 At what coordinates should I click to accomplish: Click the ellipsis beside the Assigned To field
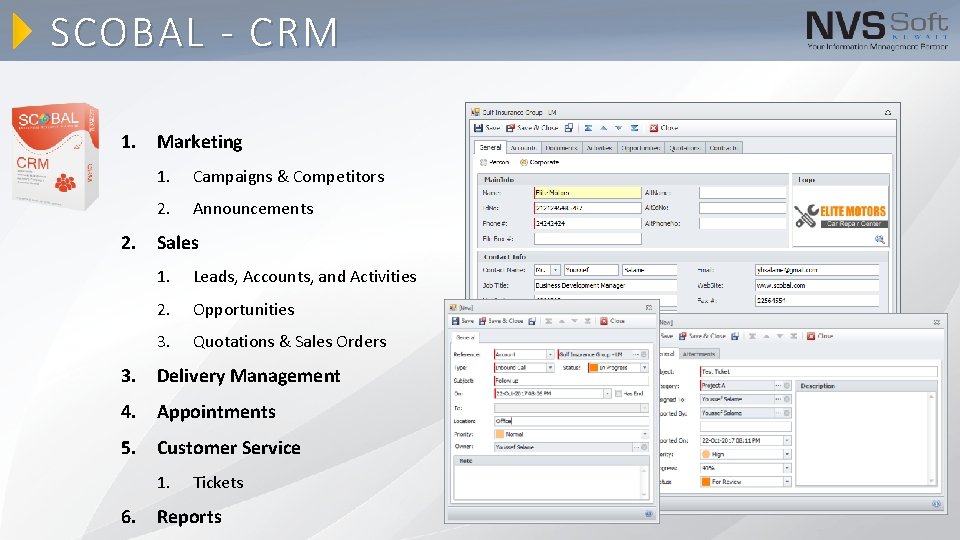click(778, 399)
